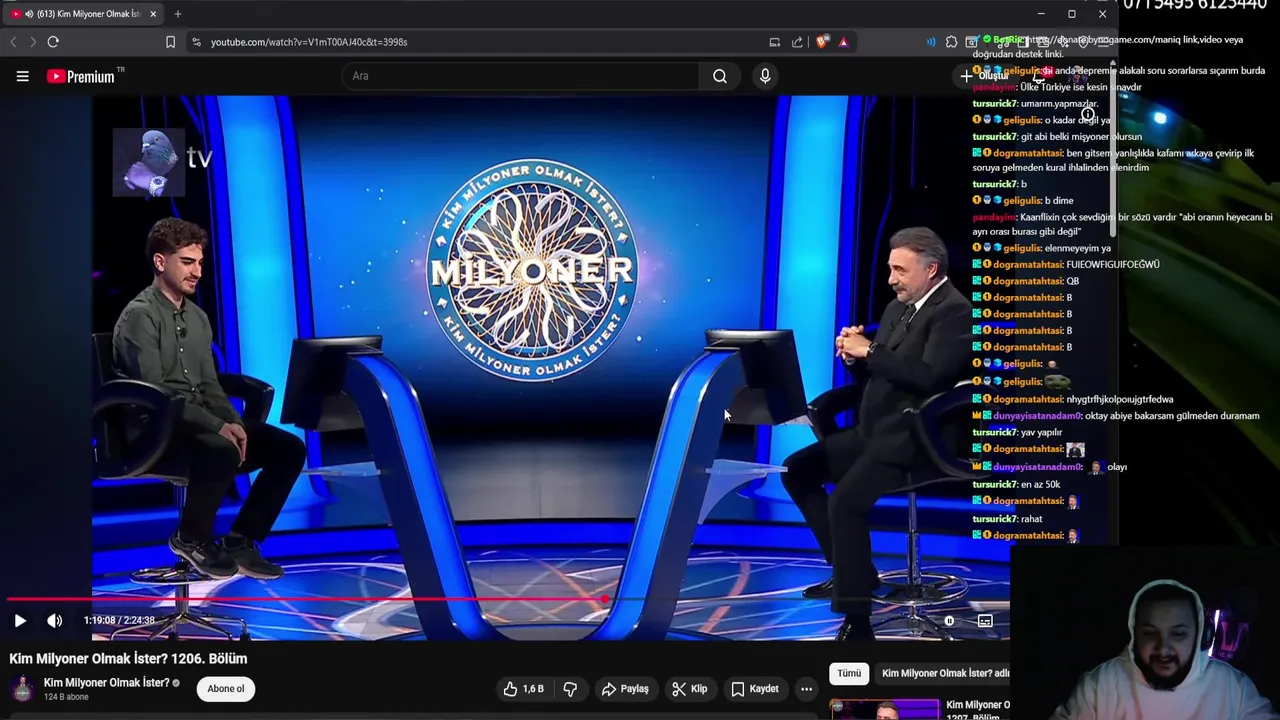Click chat message 'b dime'

point(1059,200)
